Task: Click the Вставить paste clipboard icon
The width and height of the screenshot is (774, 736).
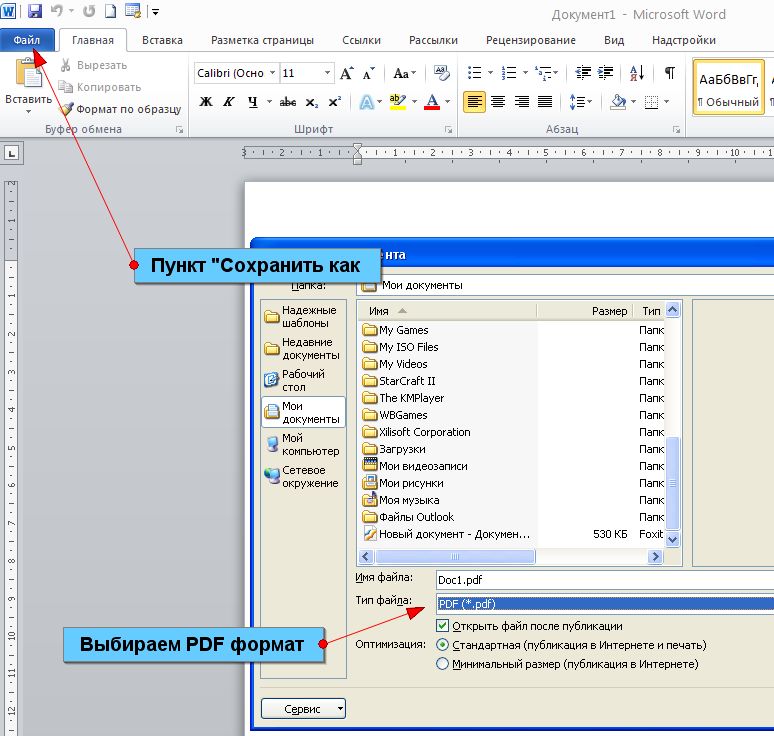Action: tap(29, 73)
